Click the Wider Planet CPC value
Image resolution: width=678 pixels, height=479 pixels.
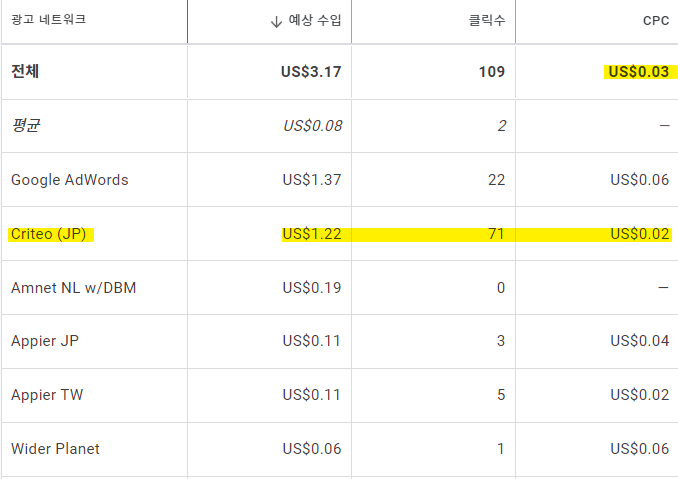[640, 449]
